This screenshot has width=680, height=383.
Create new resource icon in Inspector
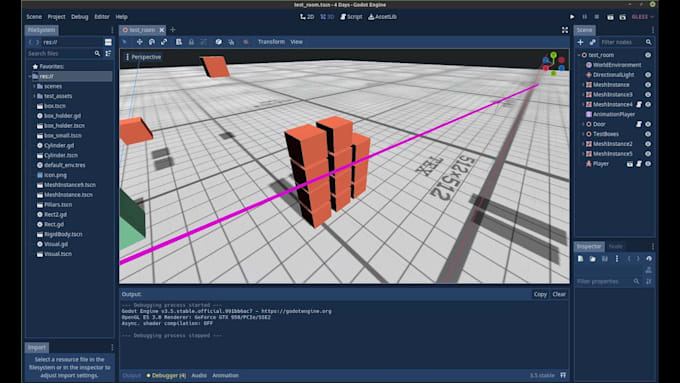click(580, 259)
